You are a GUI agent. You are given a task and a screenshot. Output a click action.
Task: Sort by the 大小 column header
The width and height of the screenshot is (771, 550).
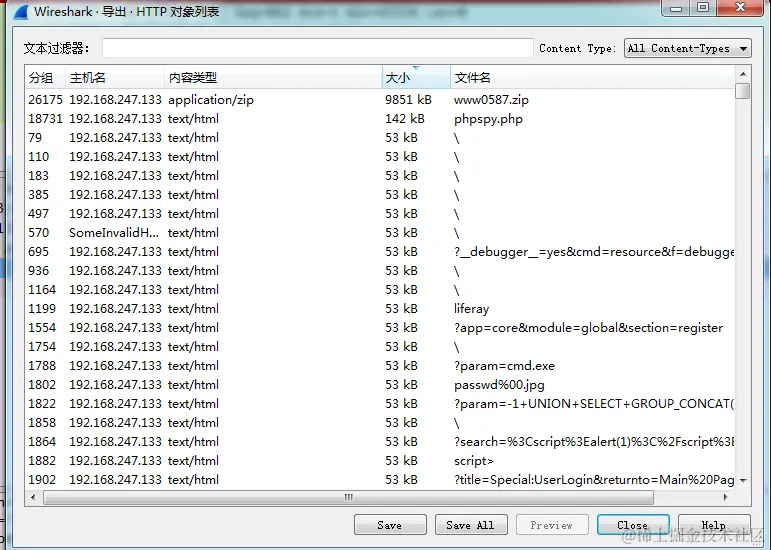point(416,77)
